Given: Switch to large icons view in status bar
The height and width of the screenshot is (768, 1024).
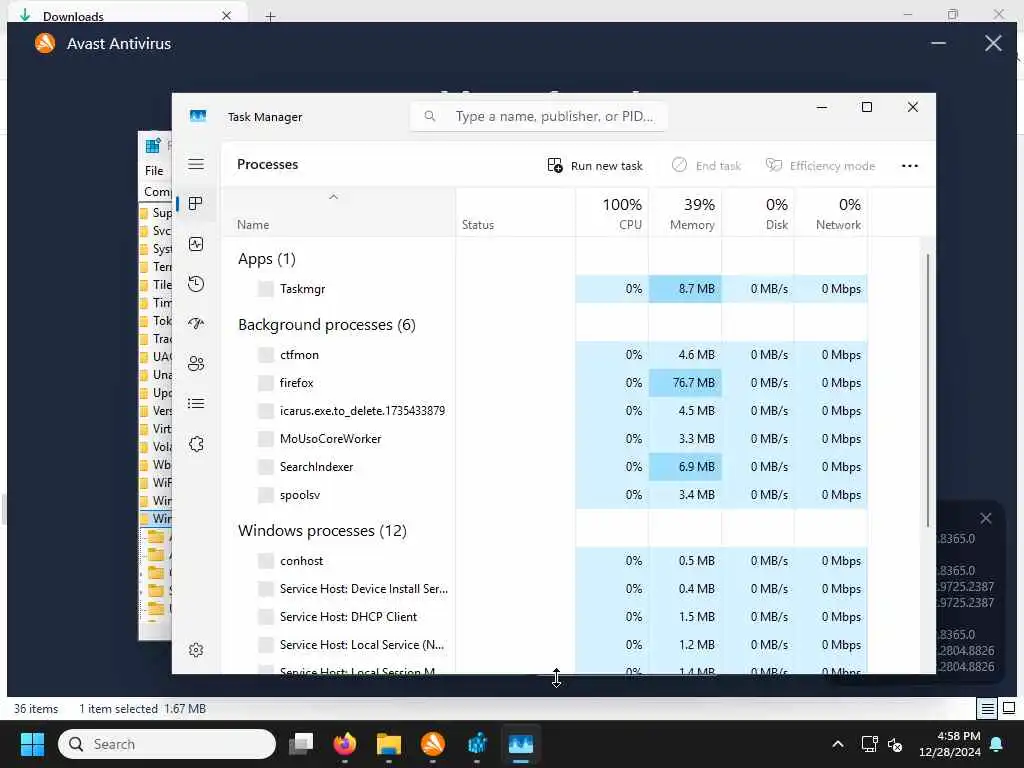Looking at the screenshot, I should (1008, 708).
